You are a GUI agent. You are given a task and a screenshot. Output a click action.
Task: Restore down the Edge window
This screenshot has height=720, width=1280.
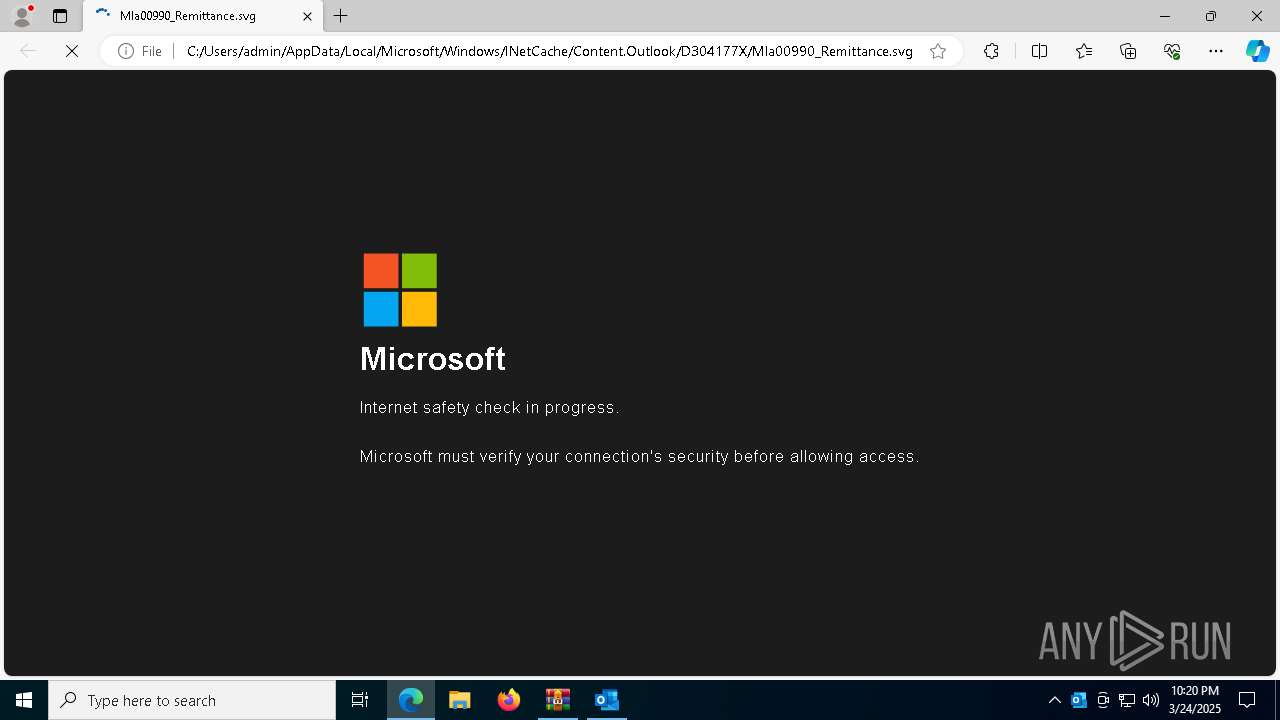point(1211,16)
